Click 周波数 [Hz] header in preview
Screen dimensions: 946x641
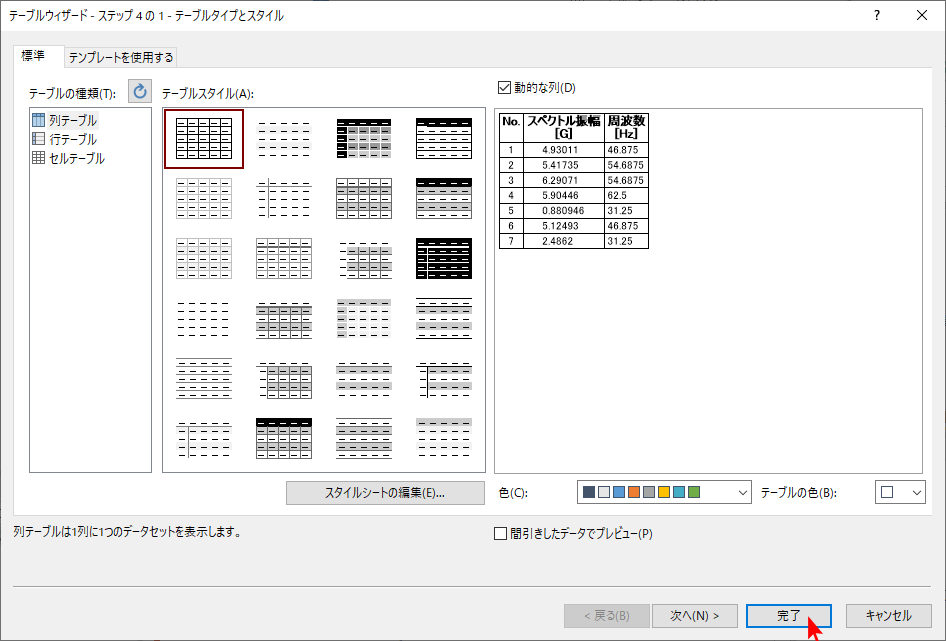(626, 127)
